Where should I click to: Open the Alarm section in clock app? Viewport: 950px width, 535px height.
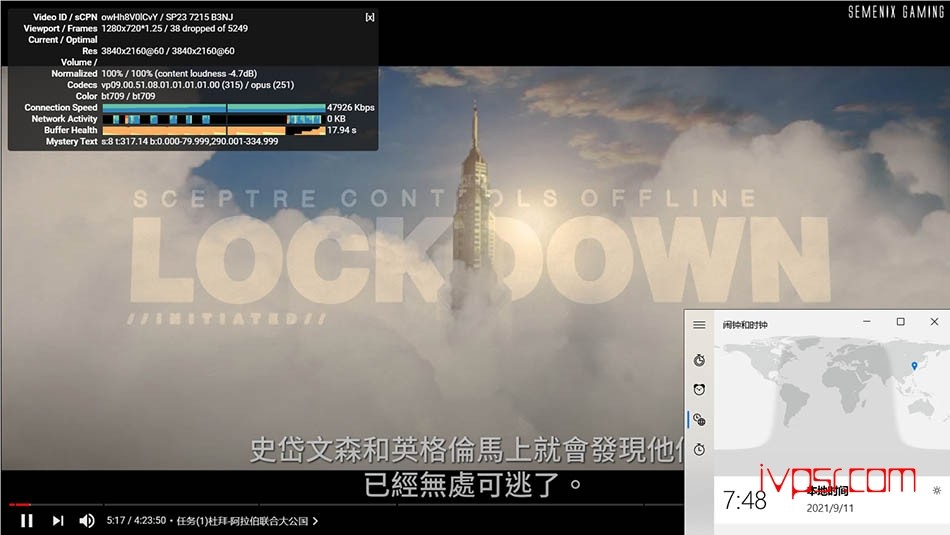[x=699, y=390]
